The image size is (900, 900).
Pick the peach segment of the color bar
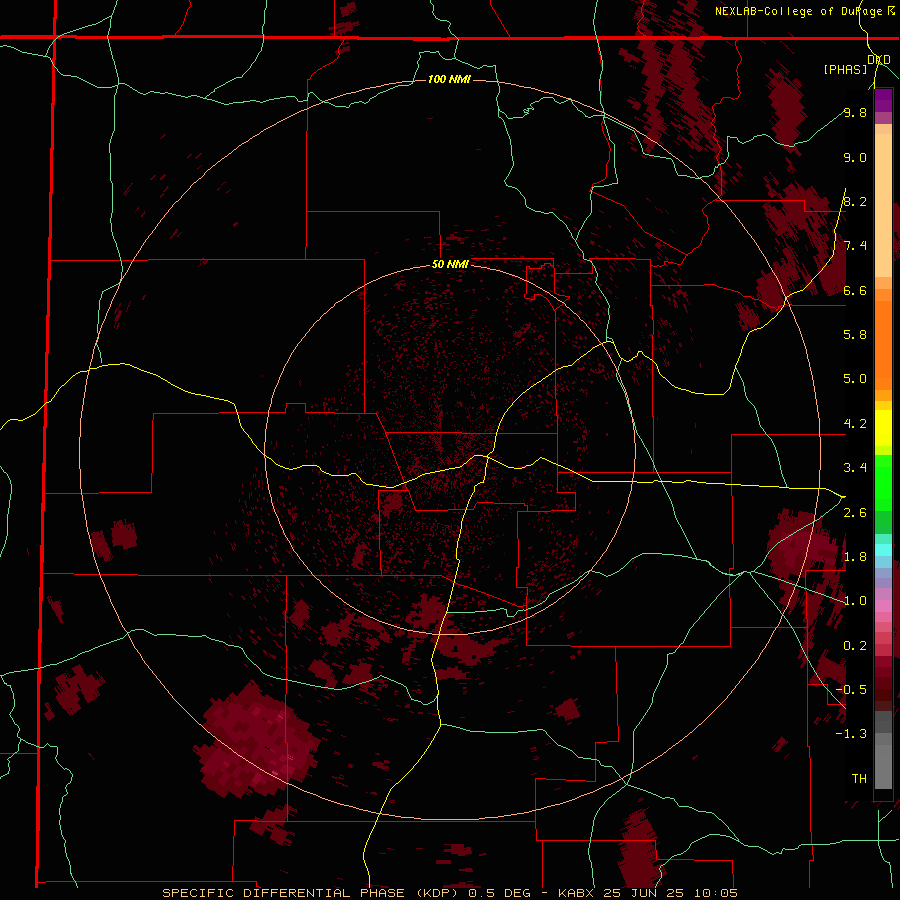point(883,207)
